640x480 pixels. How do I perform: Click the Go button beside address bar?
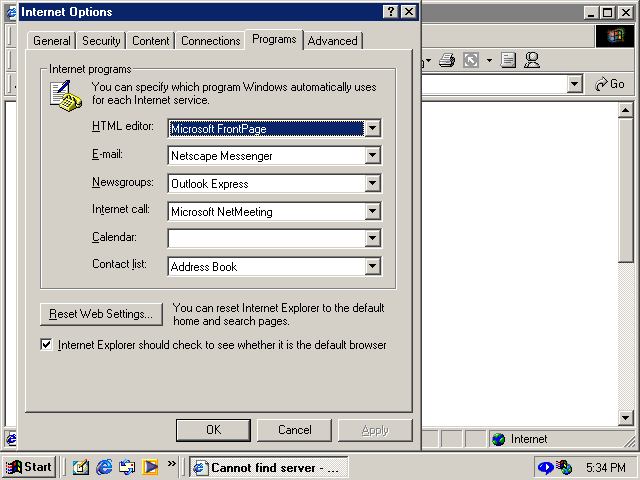coord(610,84)
